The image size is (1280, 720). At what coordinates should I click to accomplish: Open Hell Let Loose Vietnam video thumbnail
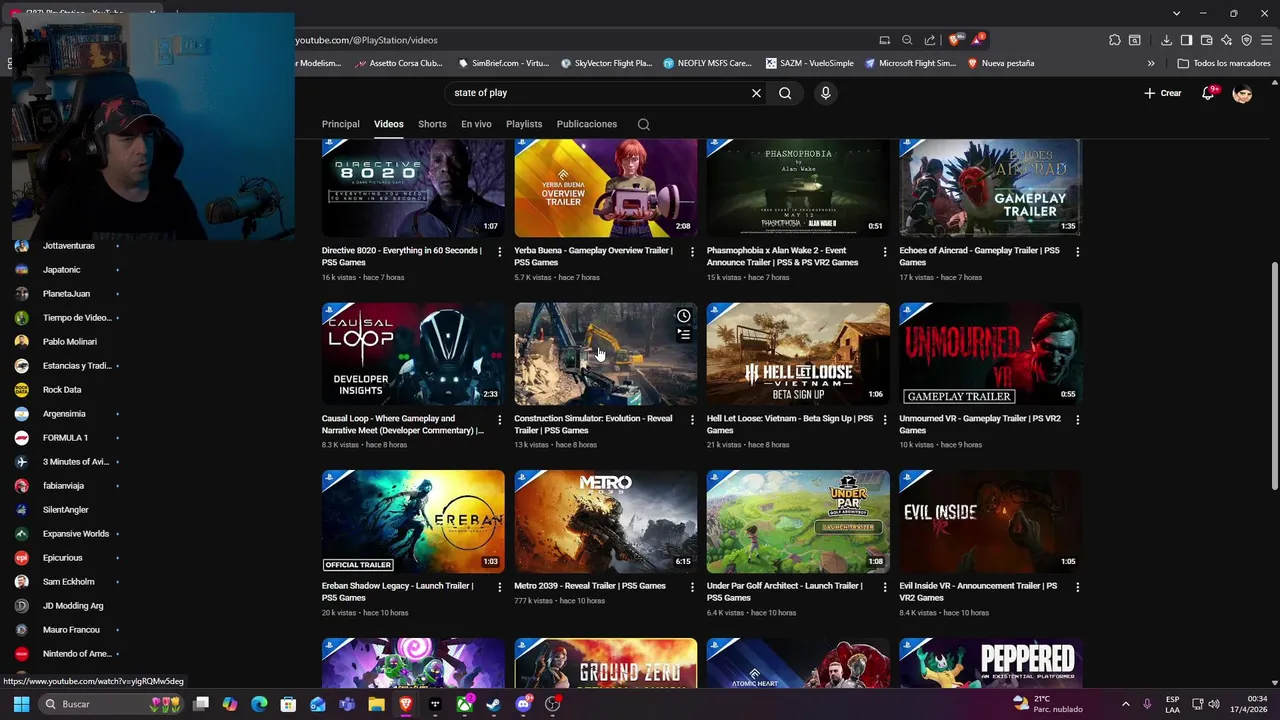pos(798,354)
